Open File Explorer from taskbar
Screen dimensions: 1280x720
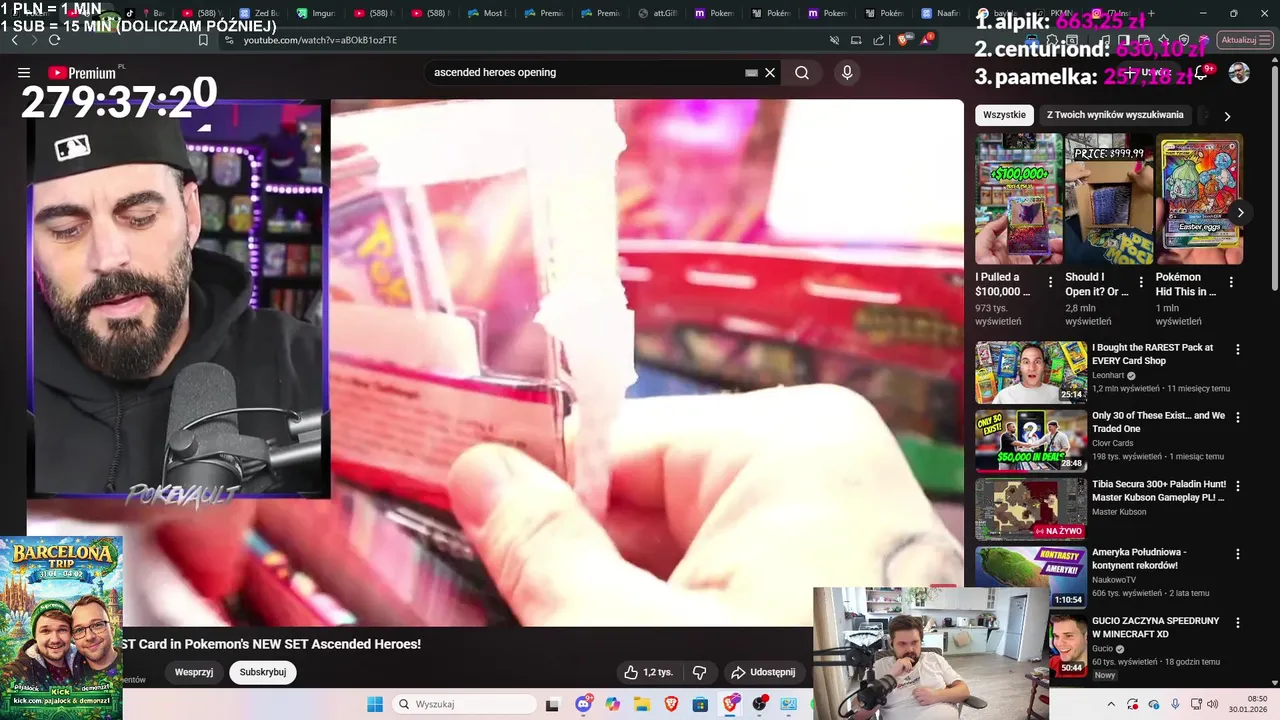coord(642,705)
